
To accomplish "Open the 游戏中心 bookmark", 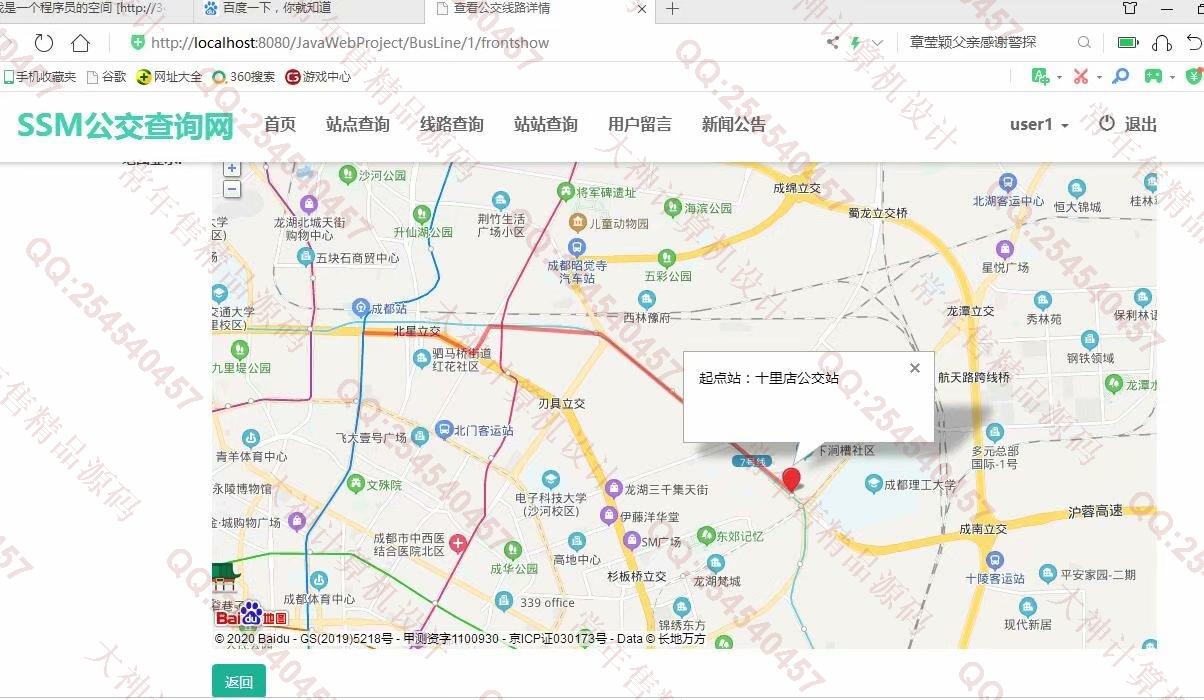I will pos(318,77).
